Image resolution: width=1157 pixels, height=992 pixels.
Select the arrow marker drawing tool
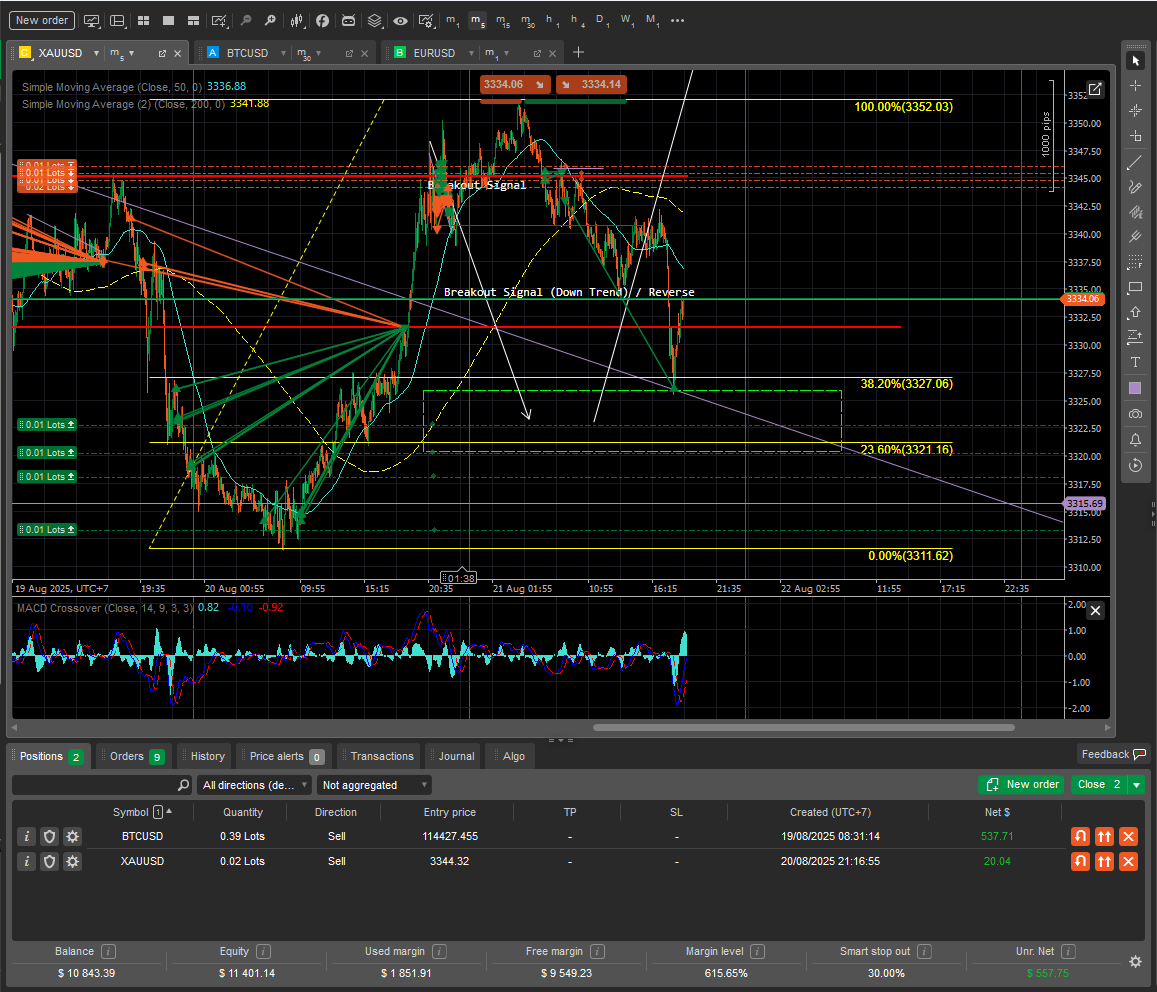pos(1136,312)
